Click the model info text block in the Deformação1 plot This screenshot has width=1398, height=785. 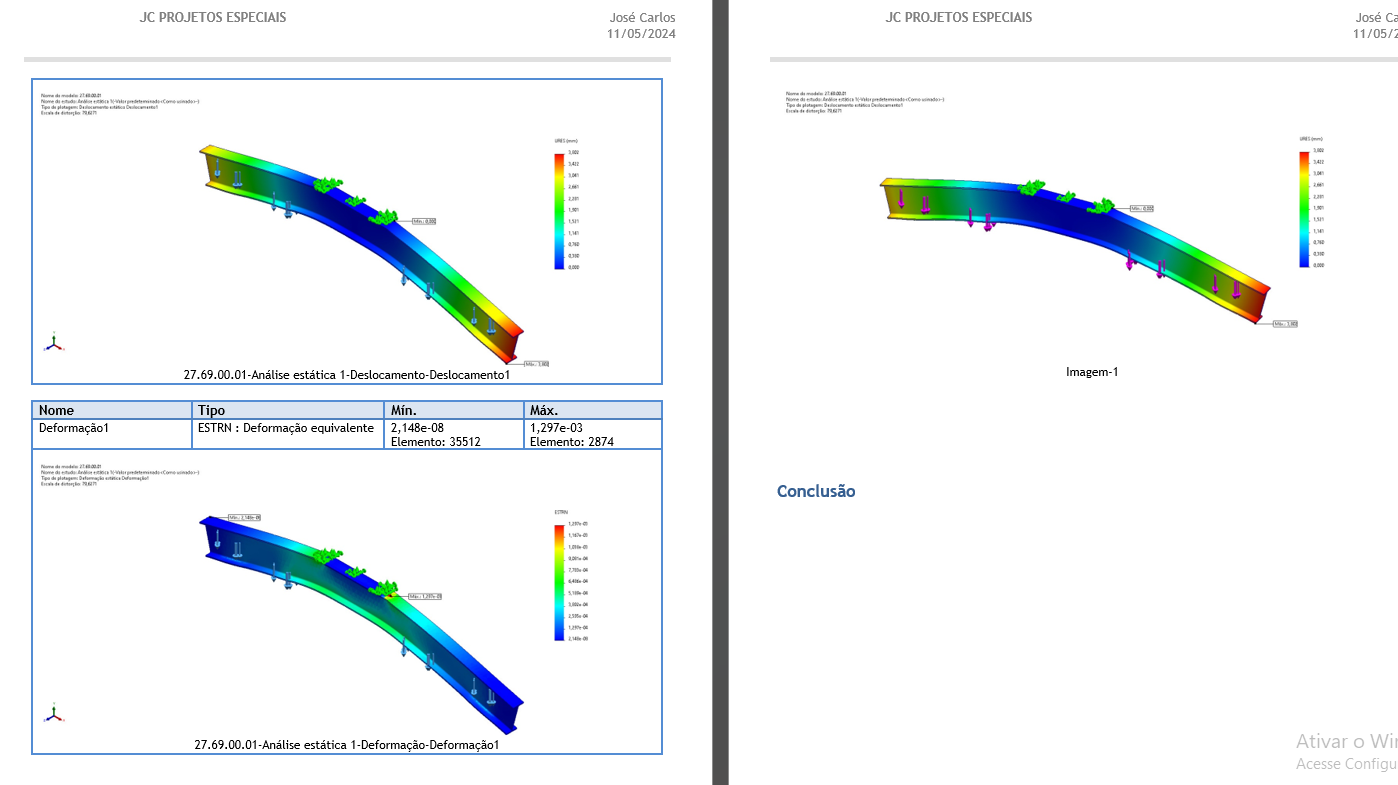[x=120, y=474]
